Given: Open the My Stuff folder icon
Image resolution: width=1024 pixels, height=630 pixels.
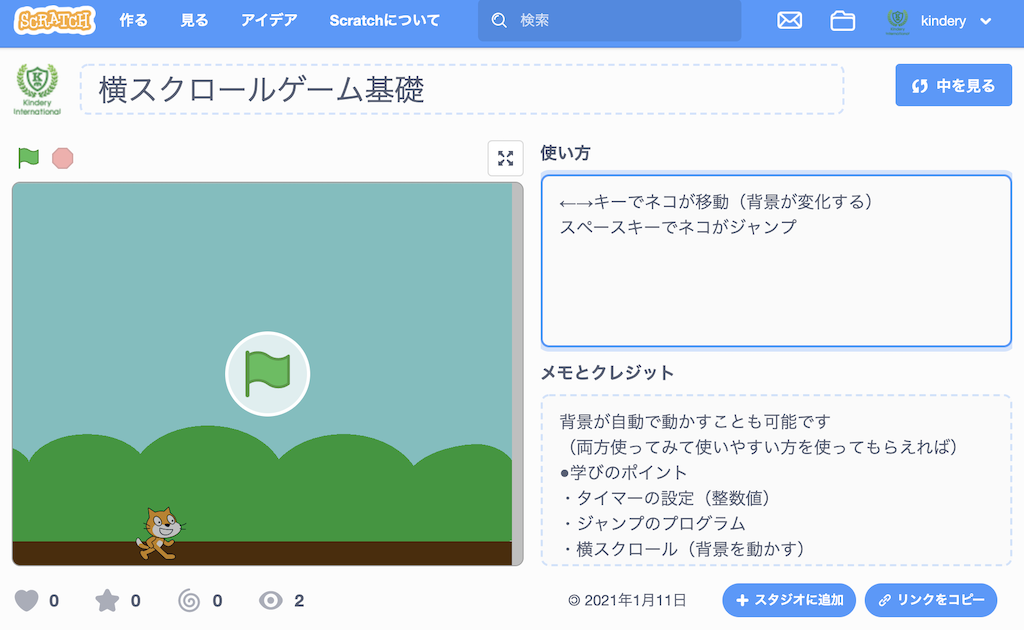Looking at the screenshot, I should (842, 21).
